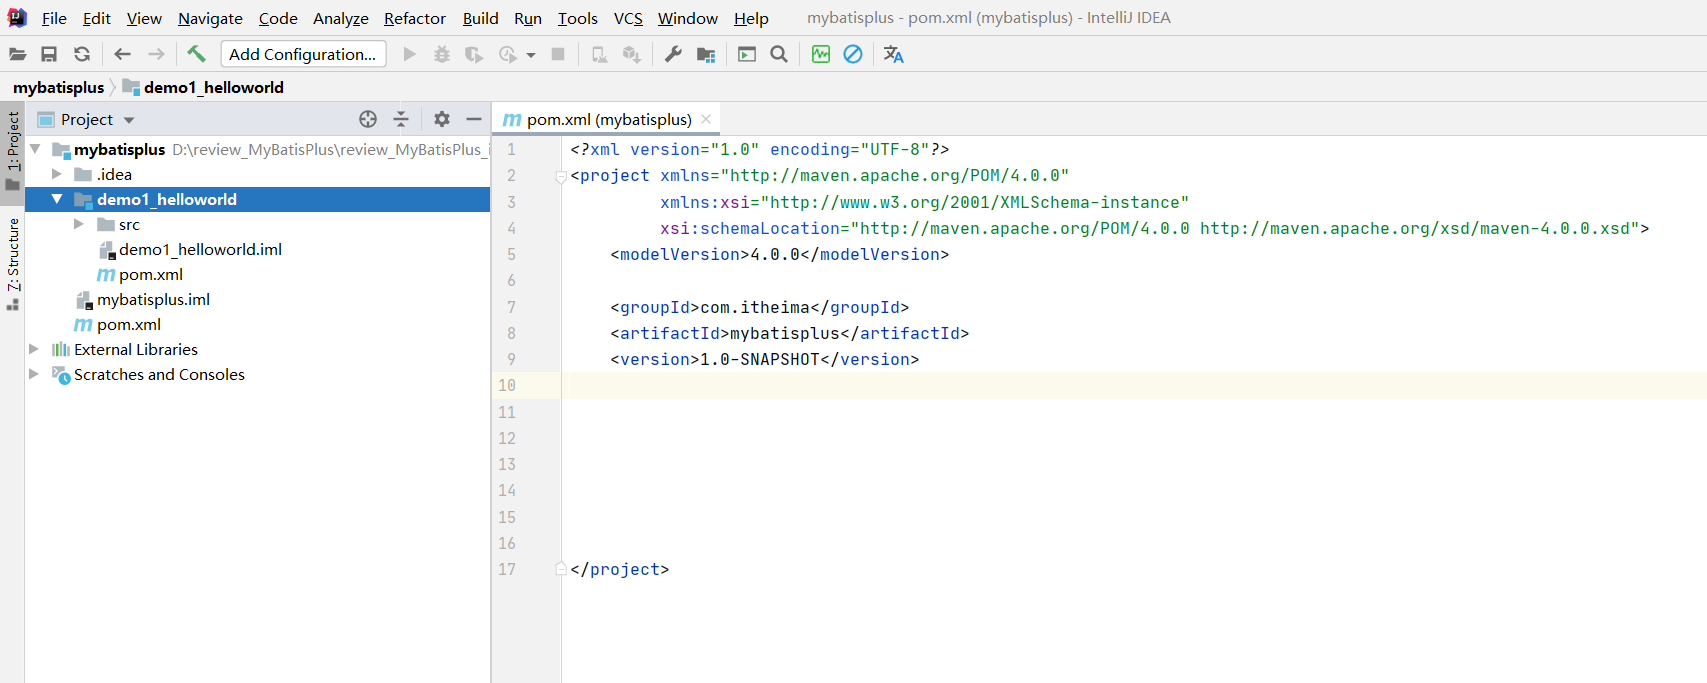Open the VCS menu
Viewport: 1707px width, 683px height.
[628, 18]
